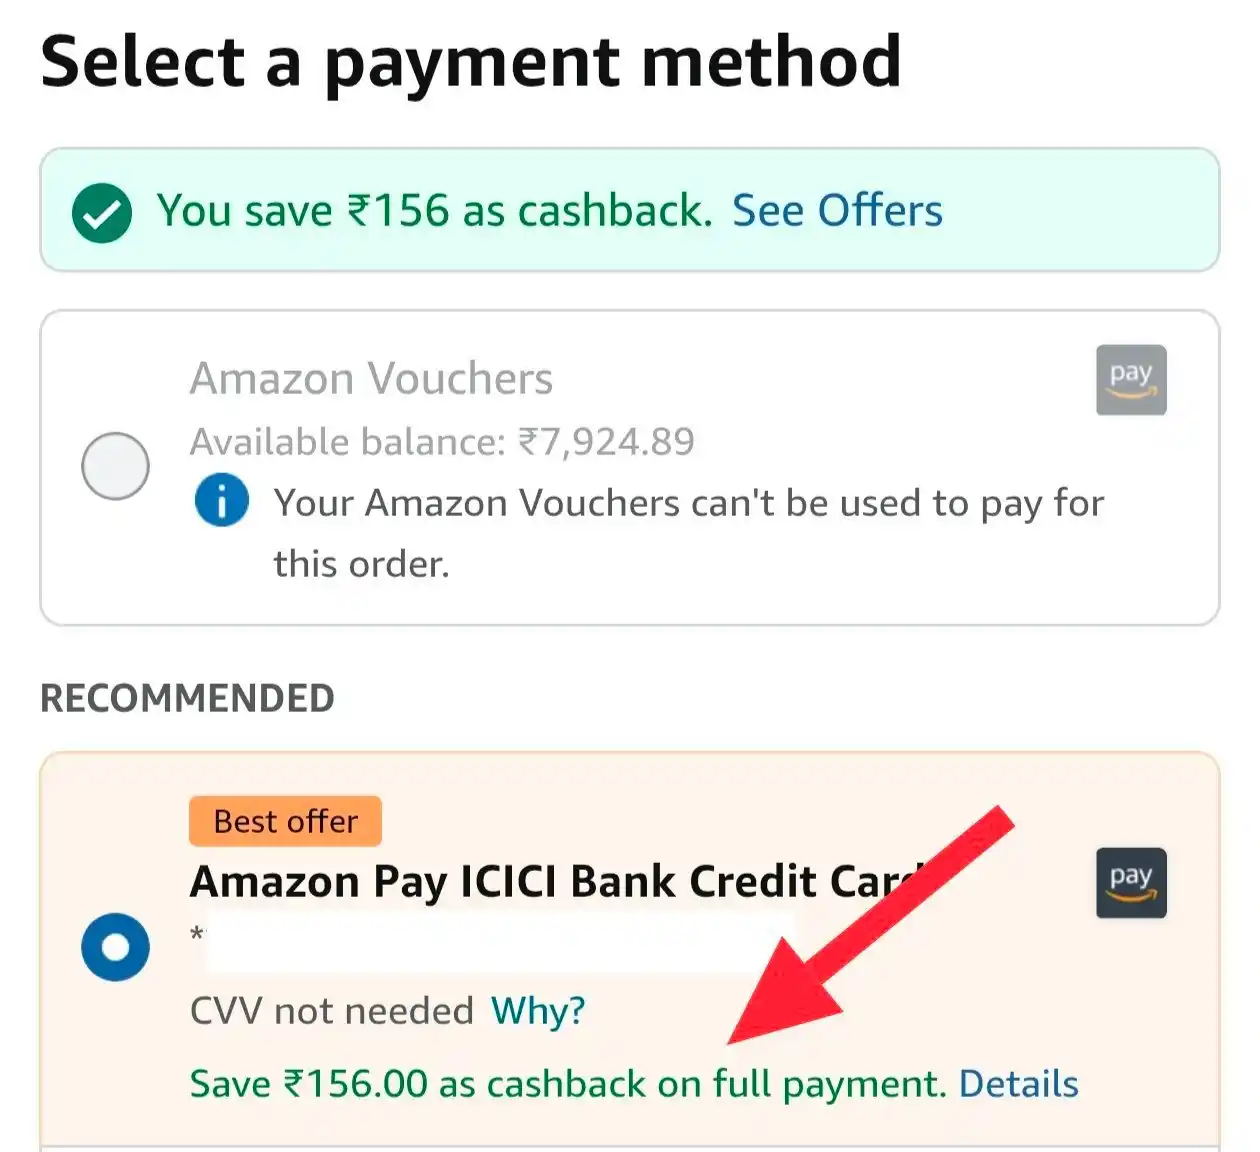Click the Amazon Pay logo on Amazon Vouchers card
The height and width of the screenshot is (1152, 1260).
pyautogui.click(x=1130, y=380)
